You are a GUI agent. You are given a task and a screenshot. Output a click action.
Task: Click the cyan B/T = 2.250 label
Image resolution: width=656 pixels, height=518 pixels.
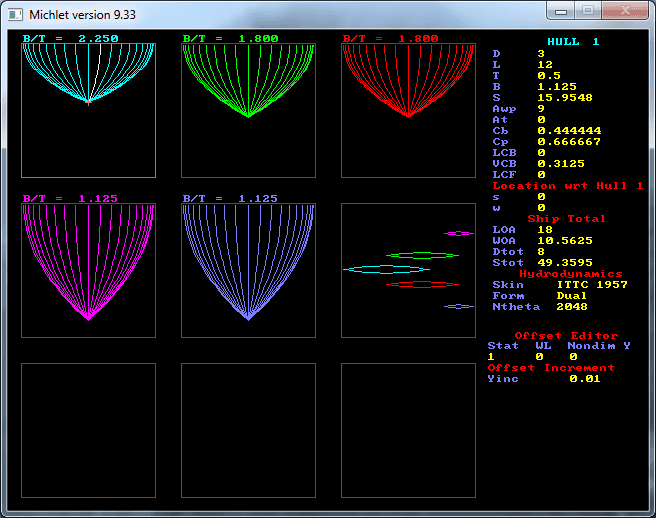70,38
